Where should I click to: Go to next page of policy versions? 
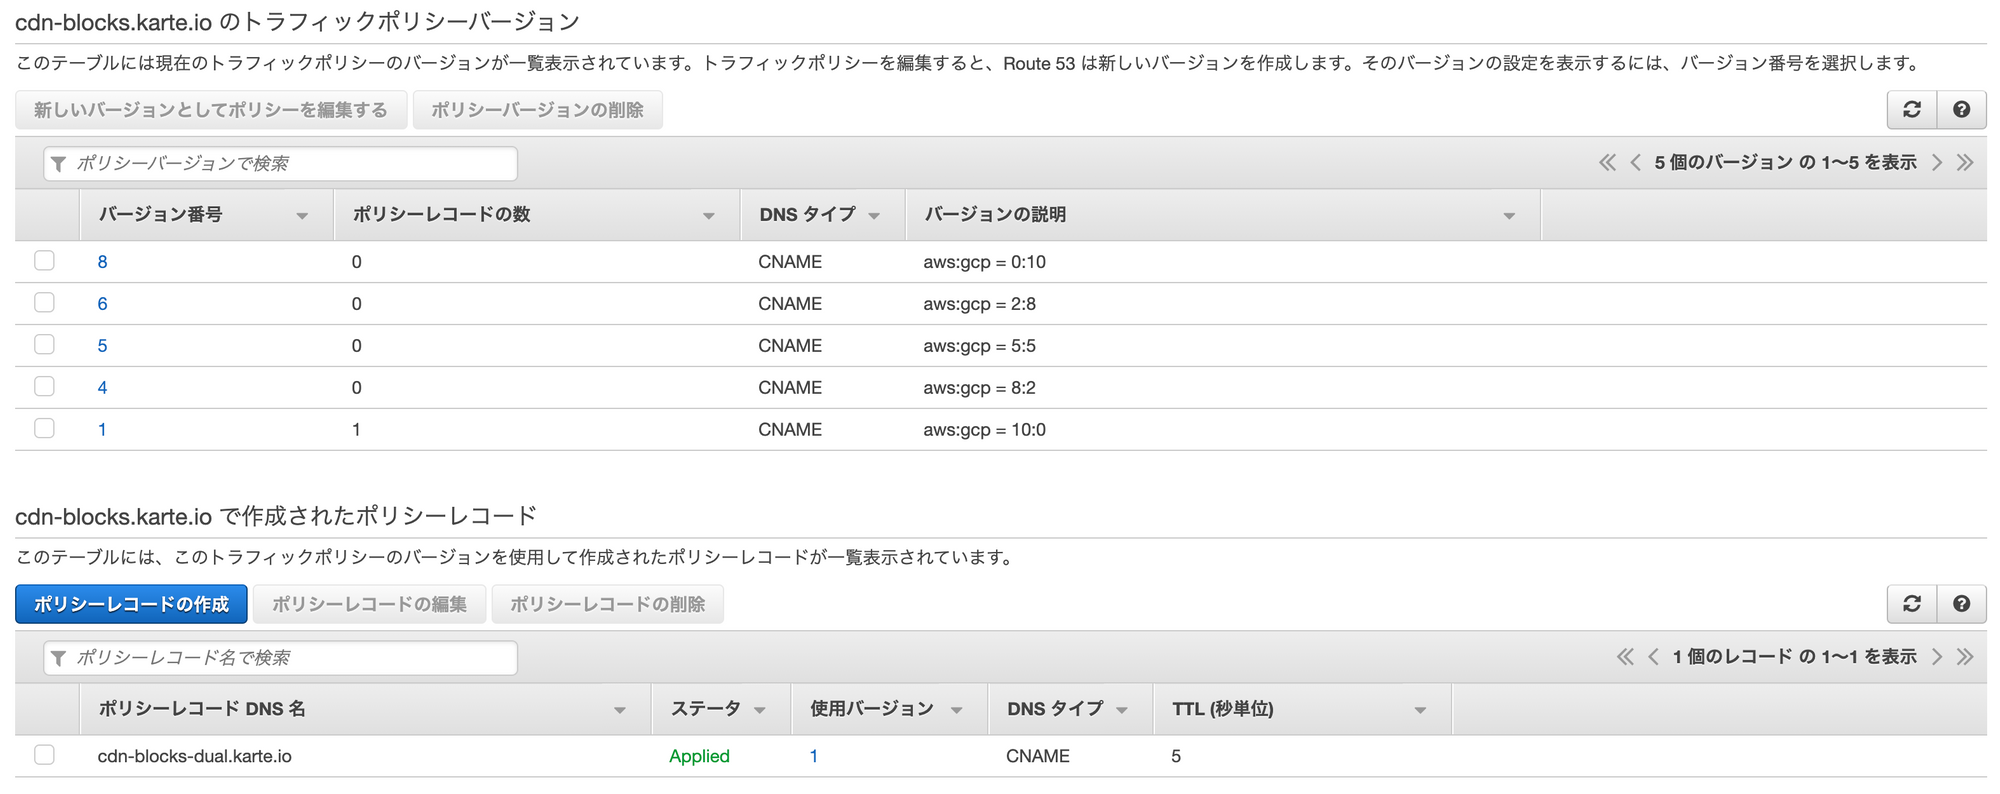click(1937, 163)
